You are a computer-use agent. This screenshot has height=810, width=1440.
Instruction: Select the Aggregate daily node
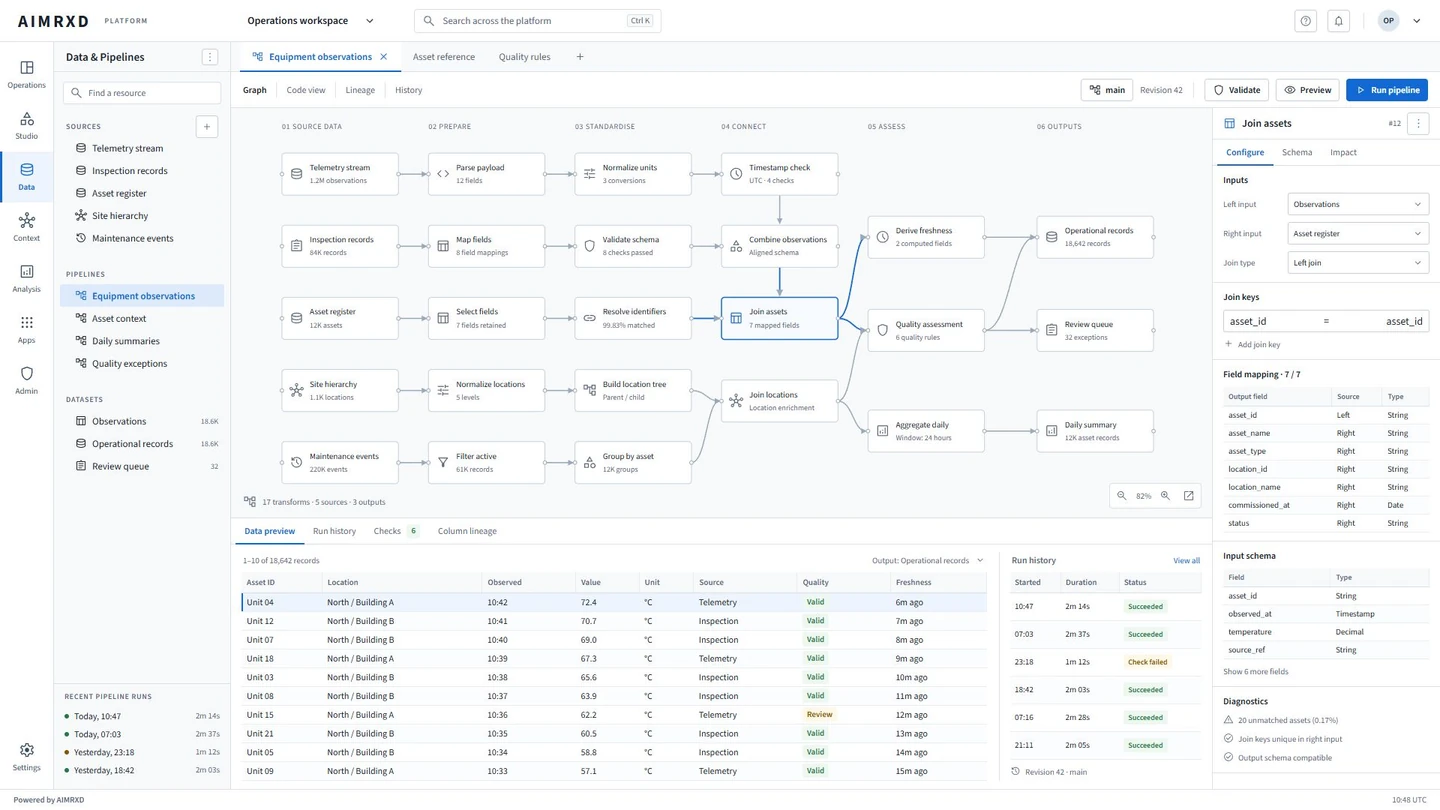click(926, 431)
